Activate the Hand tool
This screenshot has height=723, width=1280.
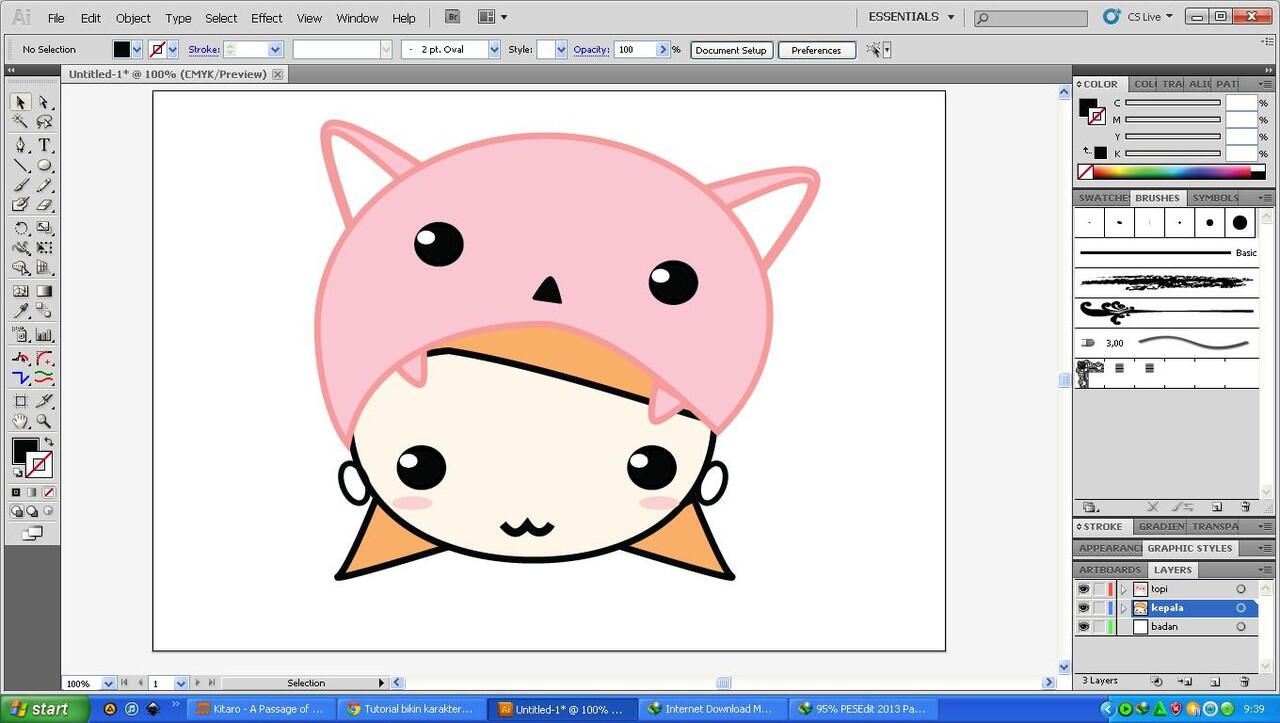click(21, 421)
